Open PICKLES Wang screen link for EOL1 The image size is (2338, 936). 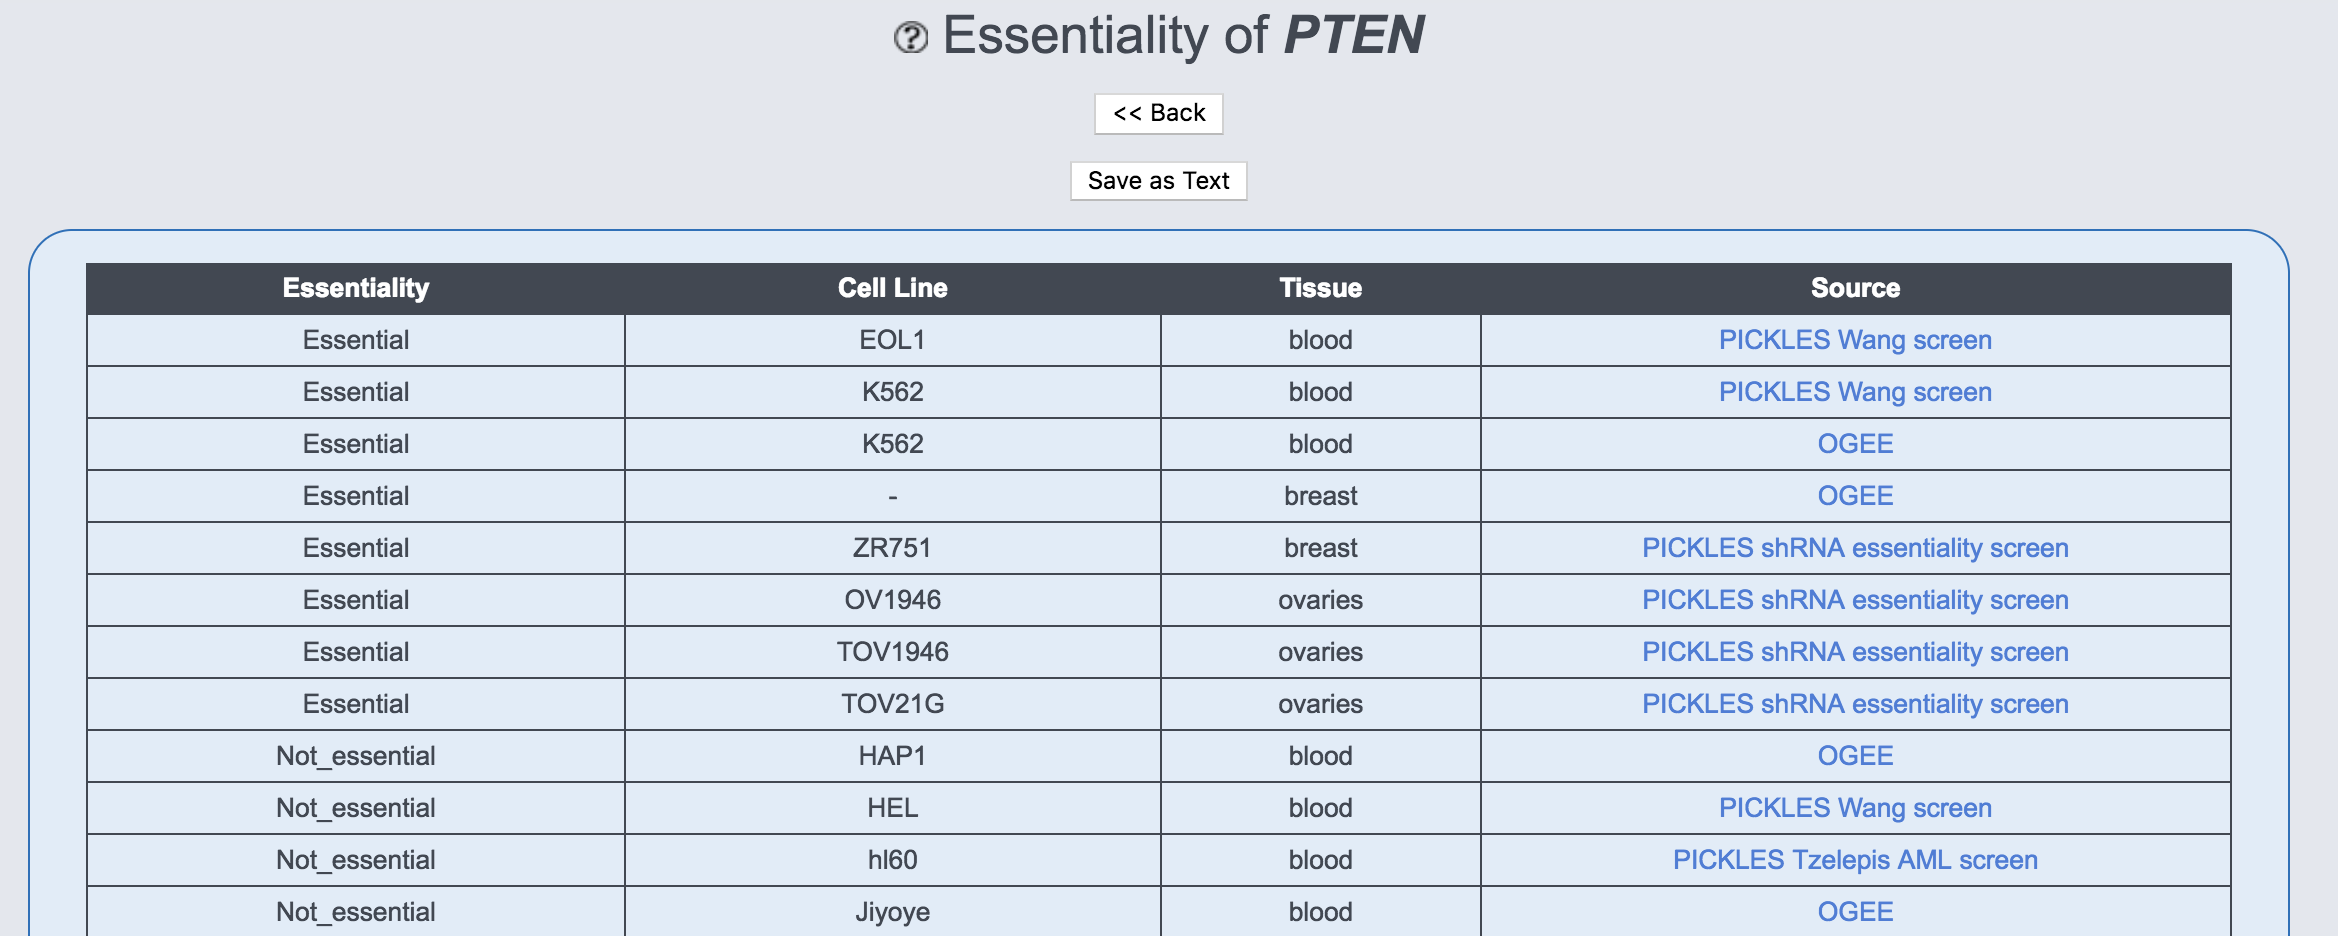[x=1855, y=340]
